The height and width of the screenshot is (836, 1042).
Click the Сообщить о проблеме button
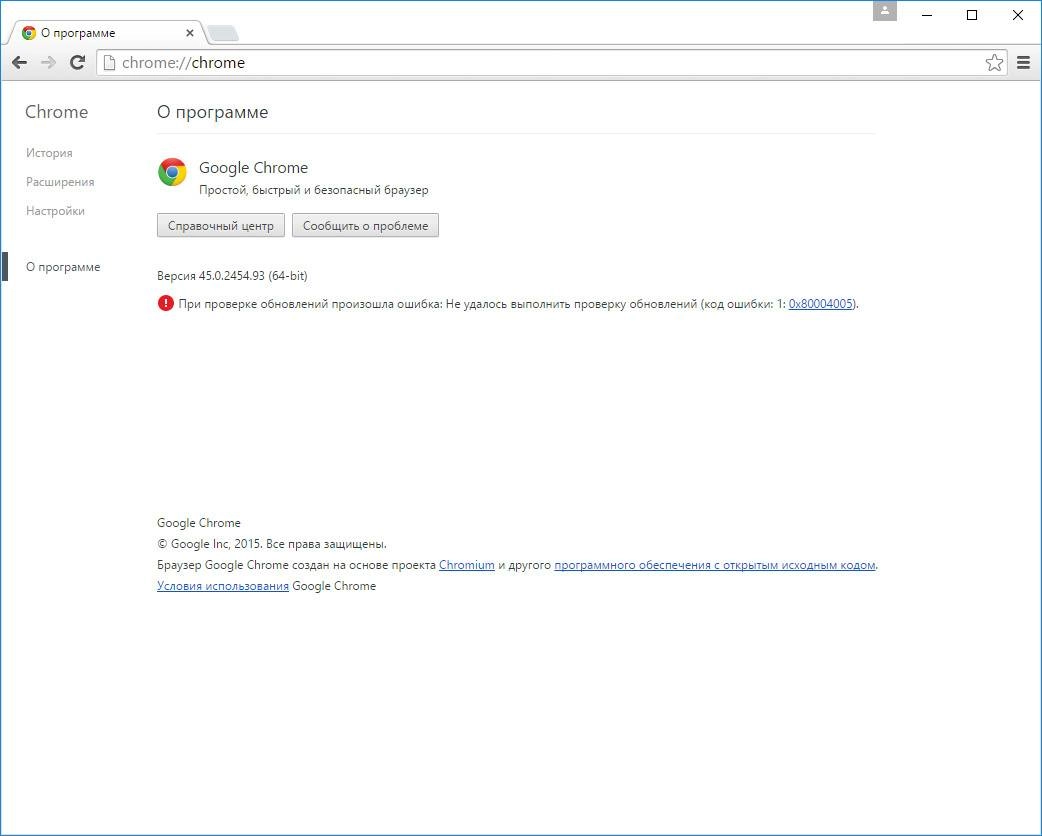[365, 225]
